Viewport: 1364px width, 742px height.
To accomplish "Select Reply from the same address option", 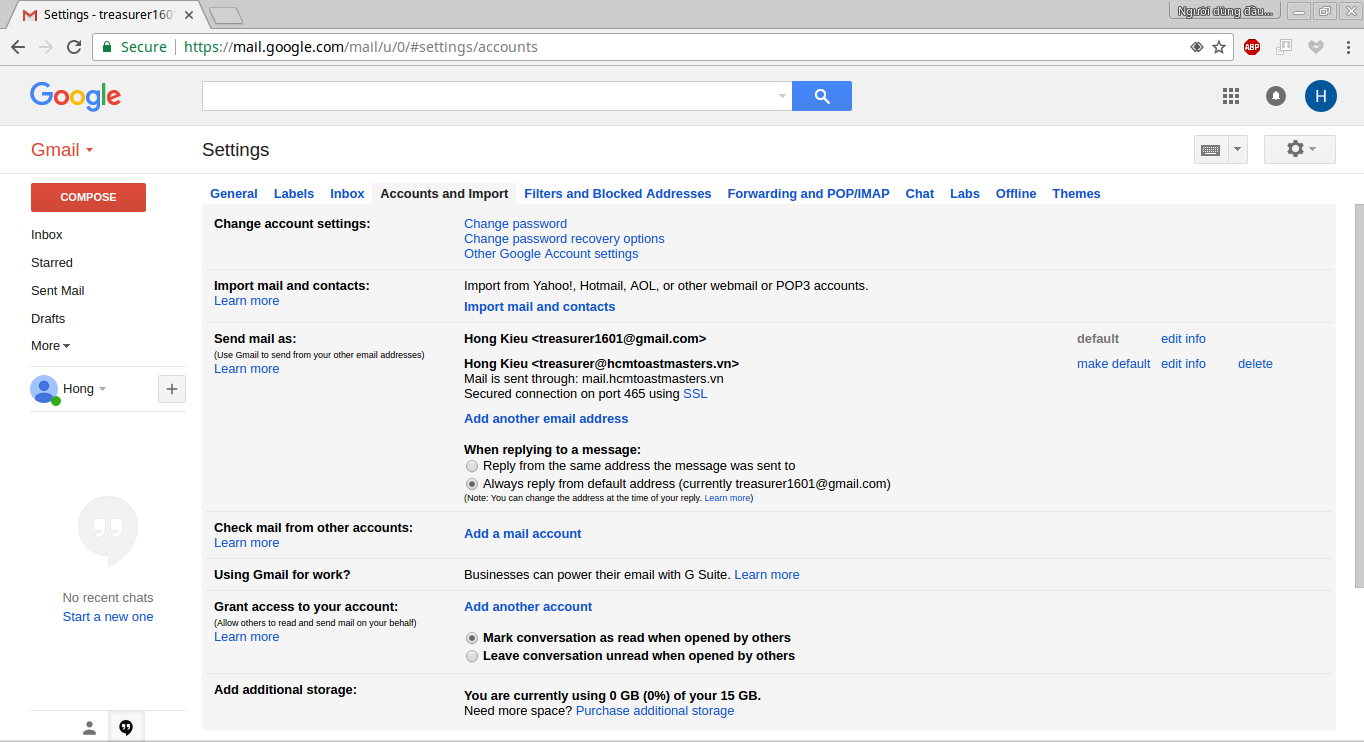I will tap(472, 466).
